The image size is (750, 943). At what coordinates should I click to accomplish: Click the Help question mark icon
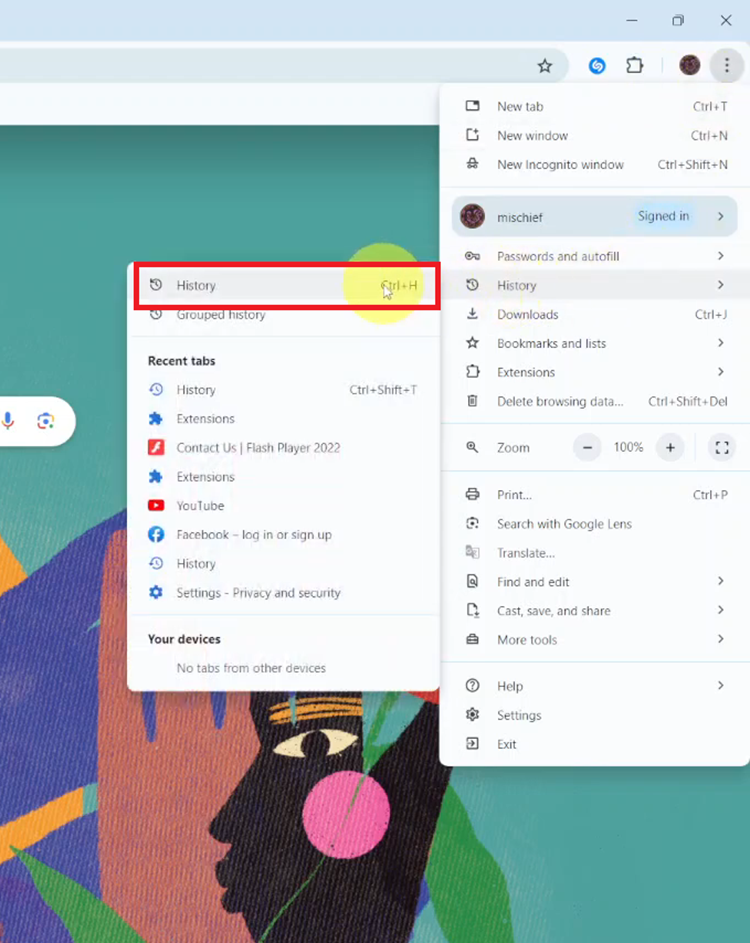pyautogui.click(x=473, y=685)
